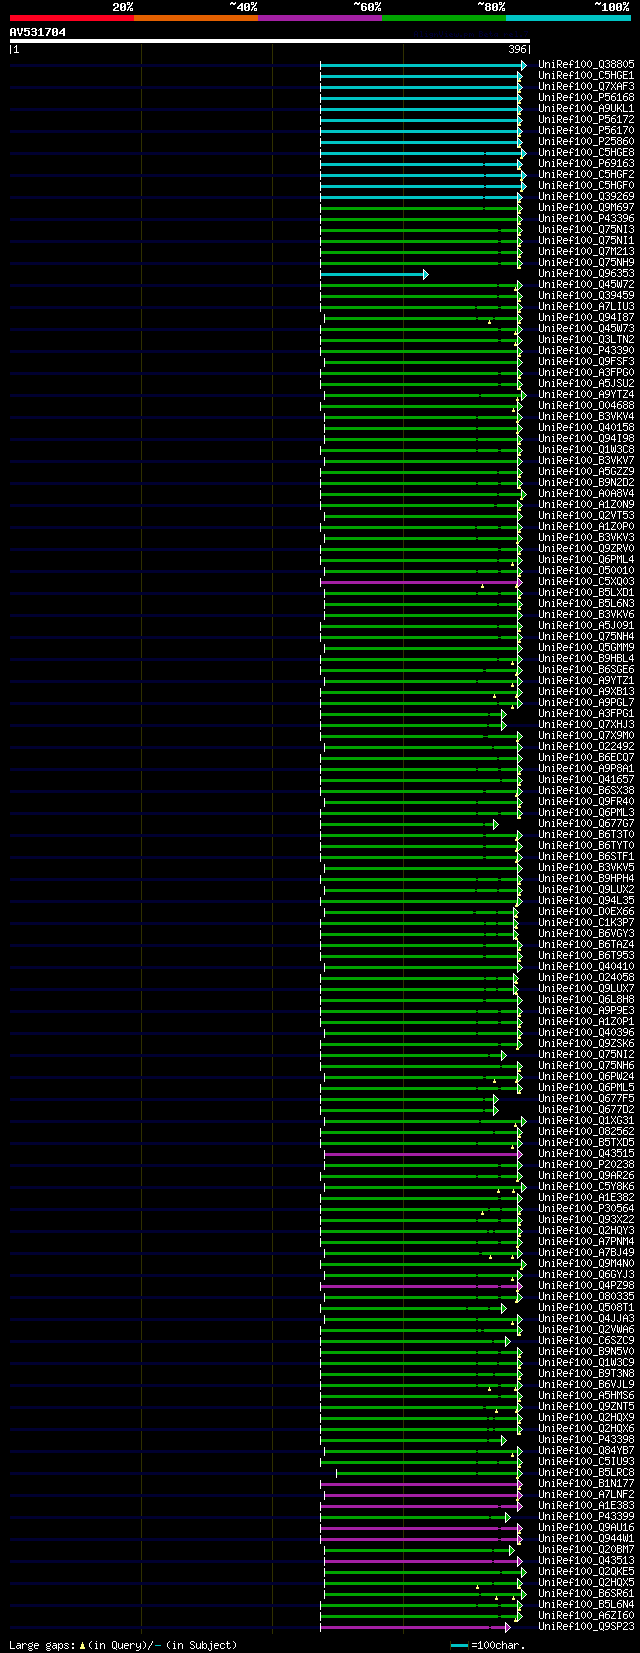Click the orange ~40% identity legend bar
Image resolution: width=640 pixels, height=1653 pixels.
pos(196,18)
